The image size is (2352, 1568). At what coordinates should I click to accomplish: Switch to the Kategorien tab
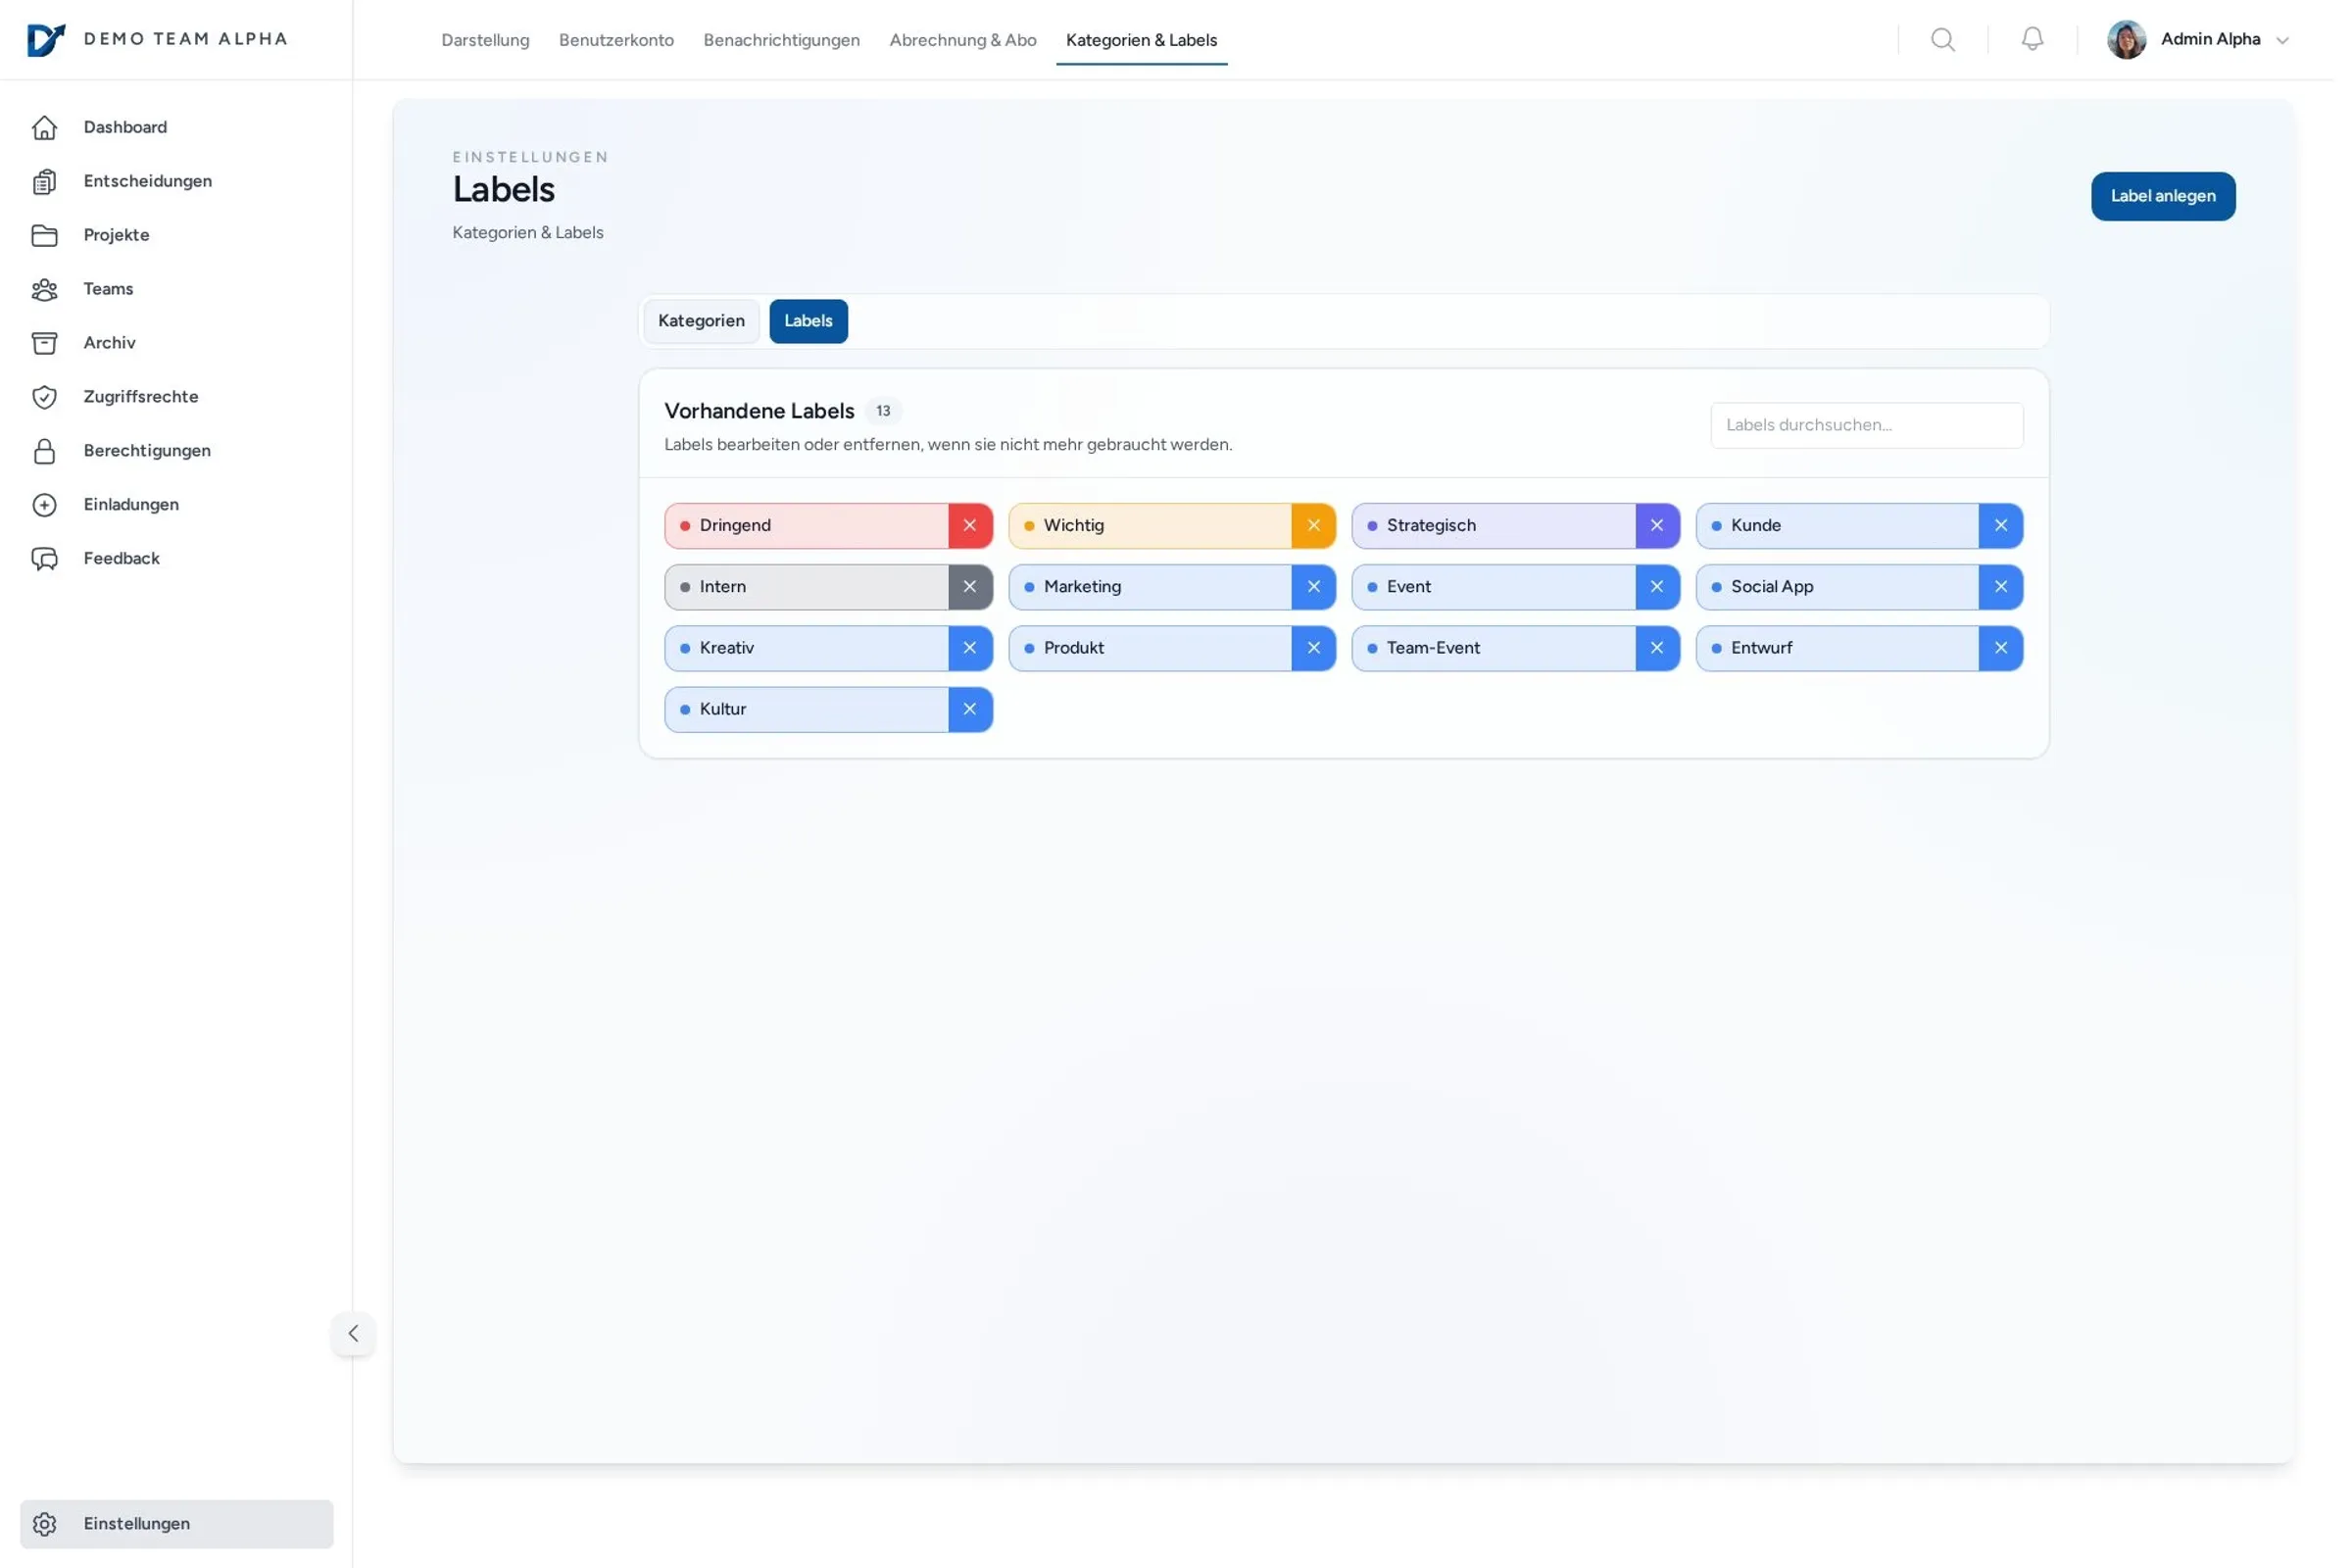click(x=701, y=321)
